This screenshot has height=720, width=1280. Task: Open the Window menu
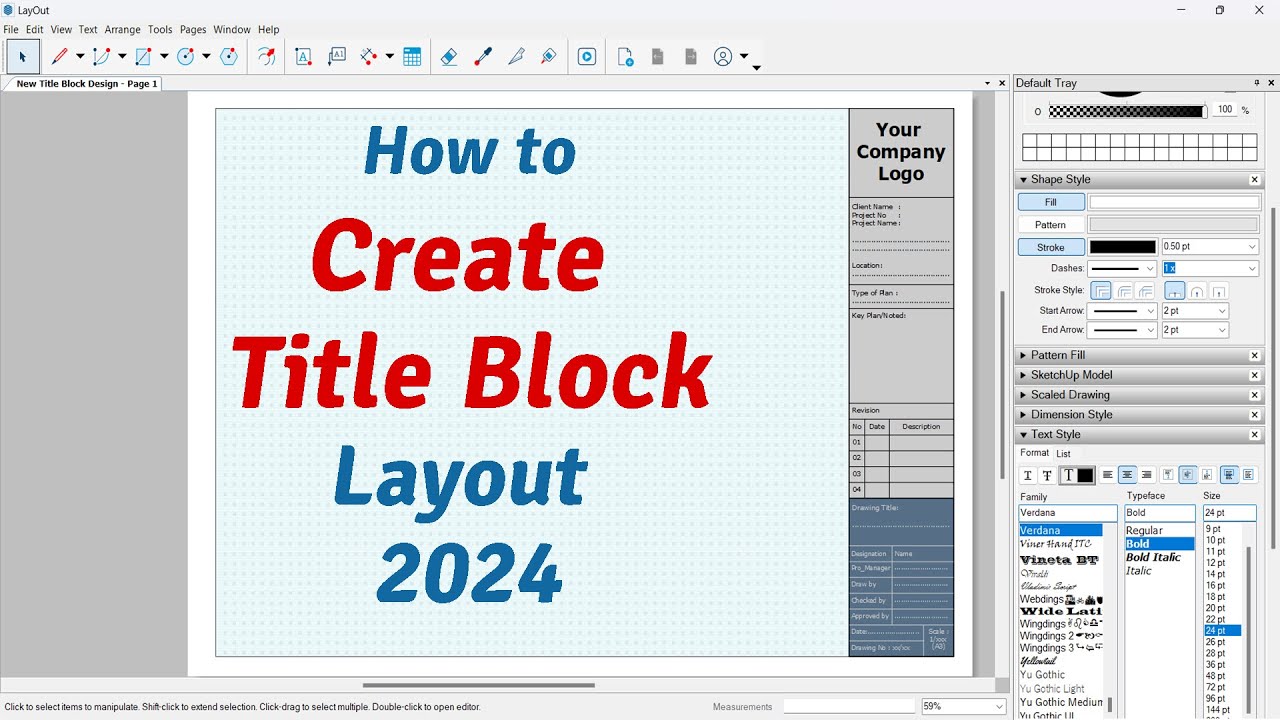pyautogui.click(x=232, y=30)
